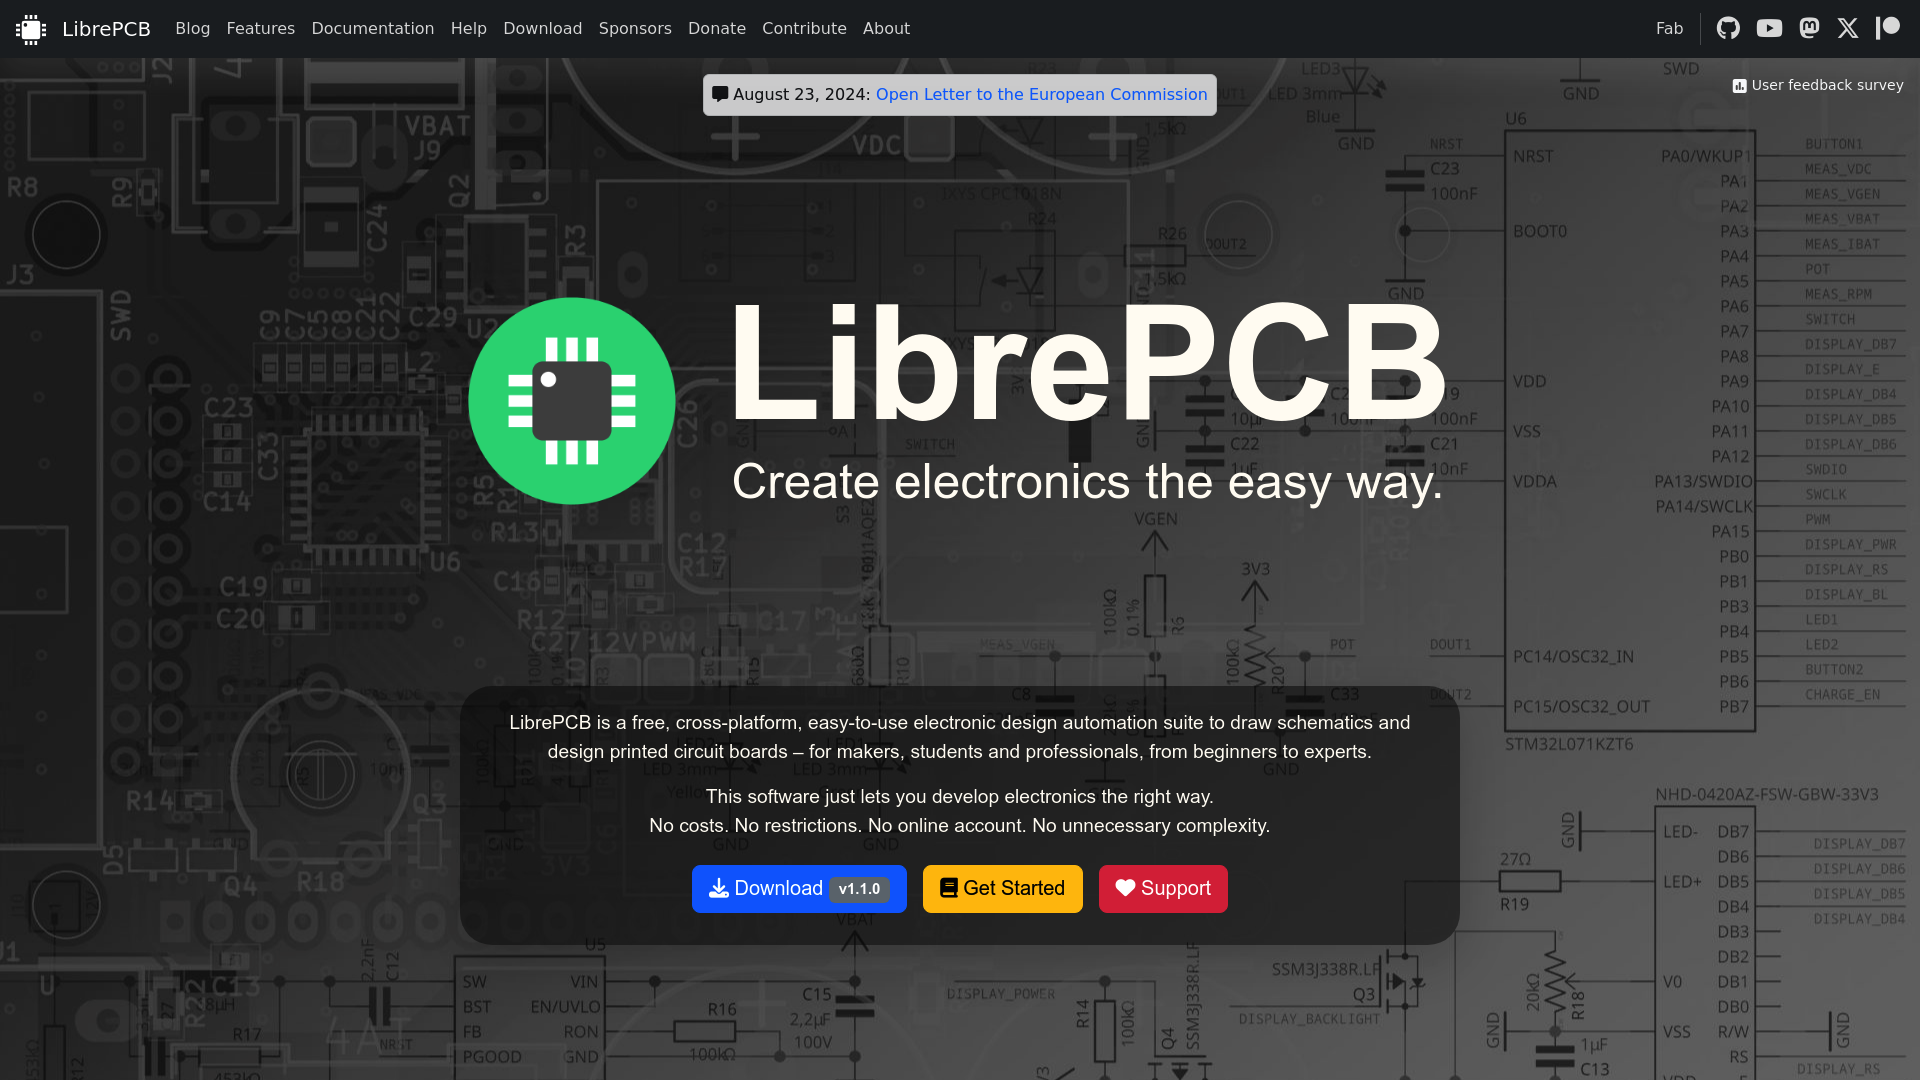Open the Open Letter to European Commission
Image resolution: width=1920 pixels, height=1080 pixels.
tap(1042, 94)
